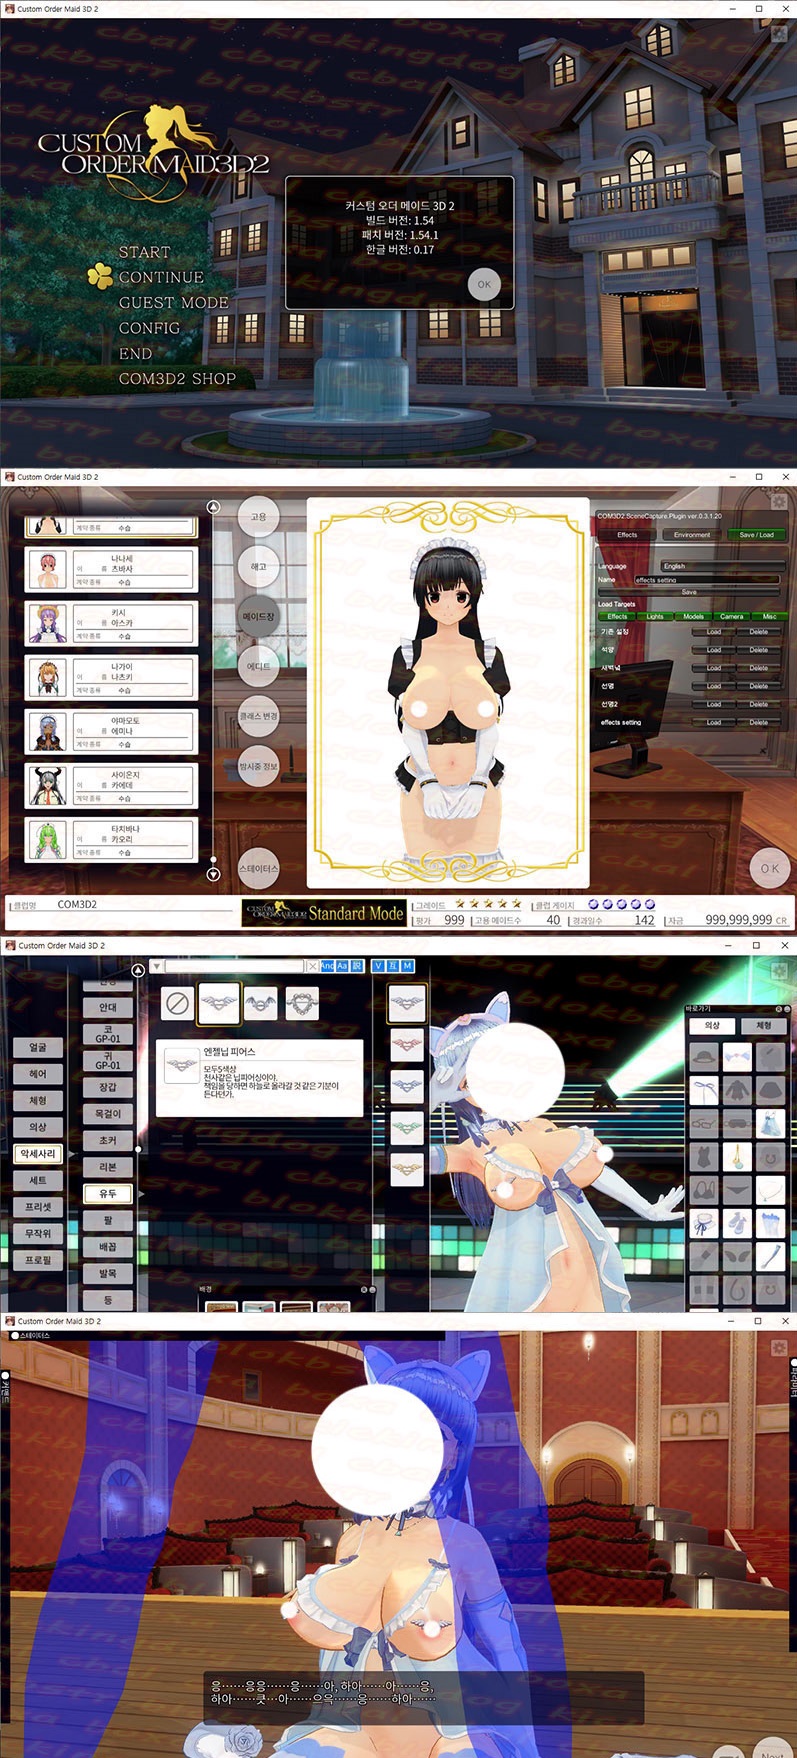Open COM3D2 SHOP from the title menu
797x1758 pixels.
click(x=177, y=379)
